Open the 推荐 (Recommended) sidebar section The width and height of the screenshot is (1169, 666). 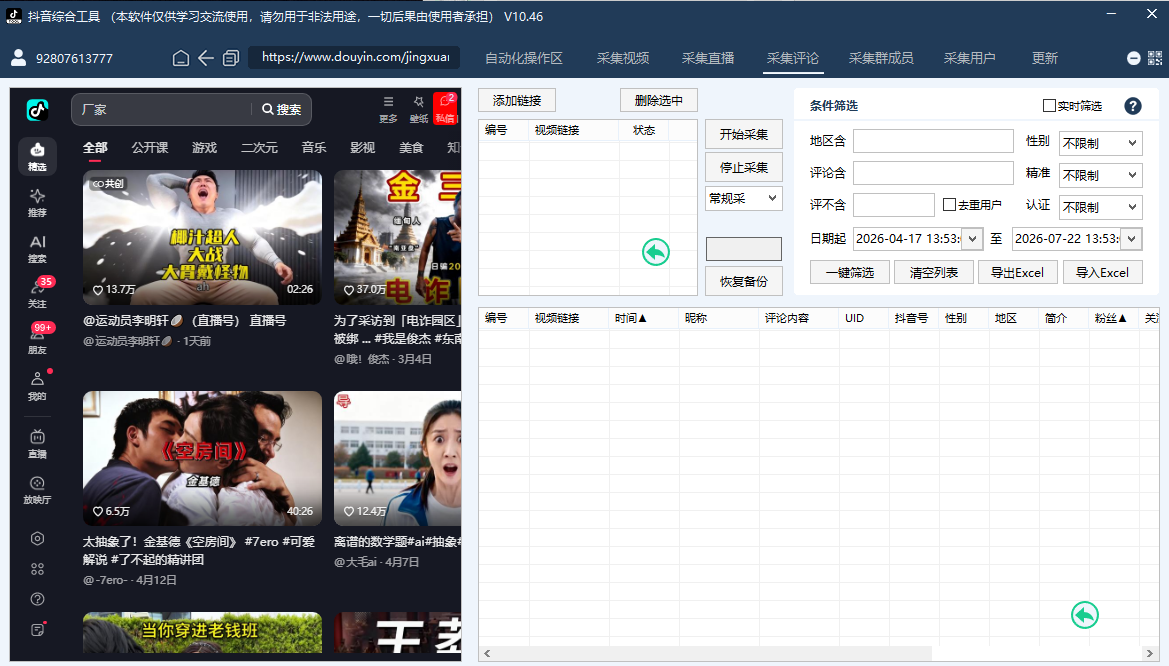click(37, 203)
